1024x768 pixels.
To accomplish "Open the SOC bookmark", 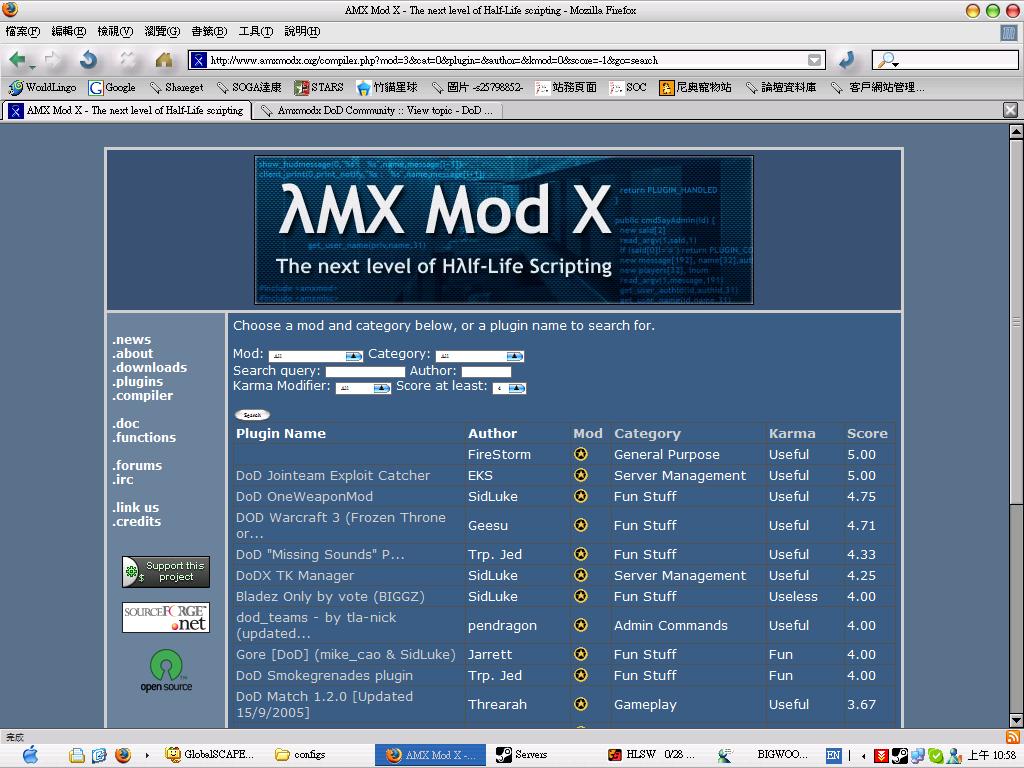I will [x=628, y=87].
